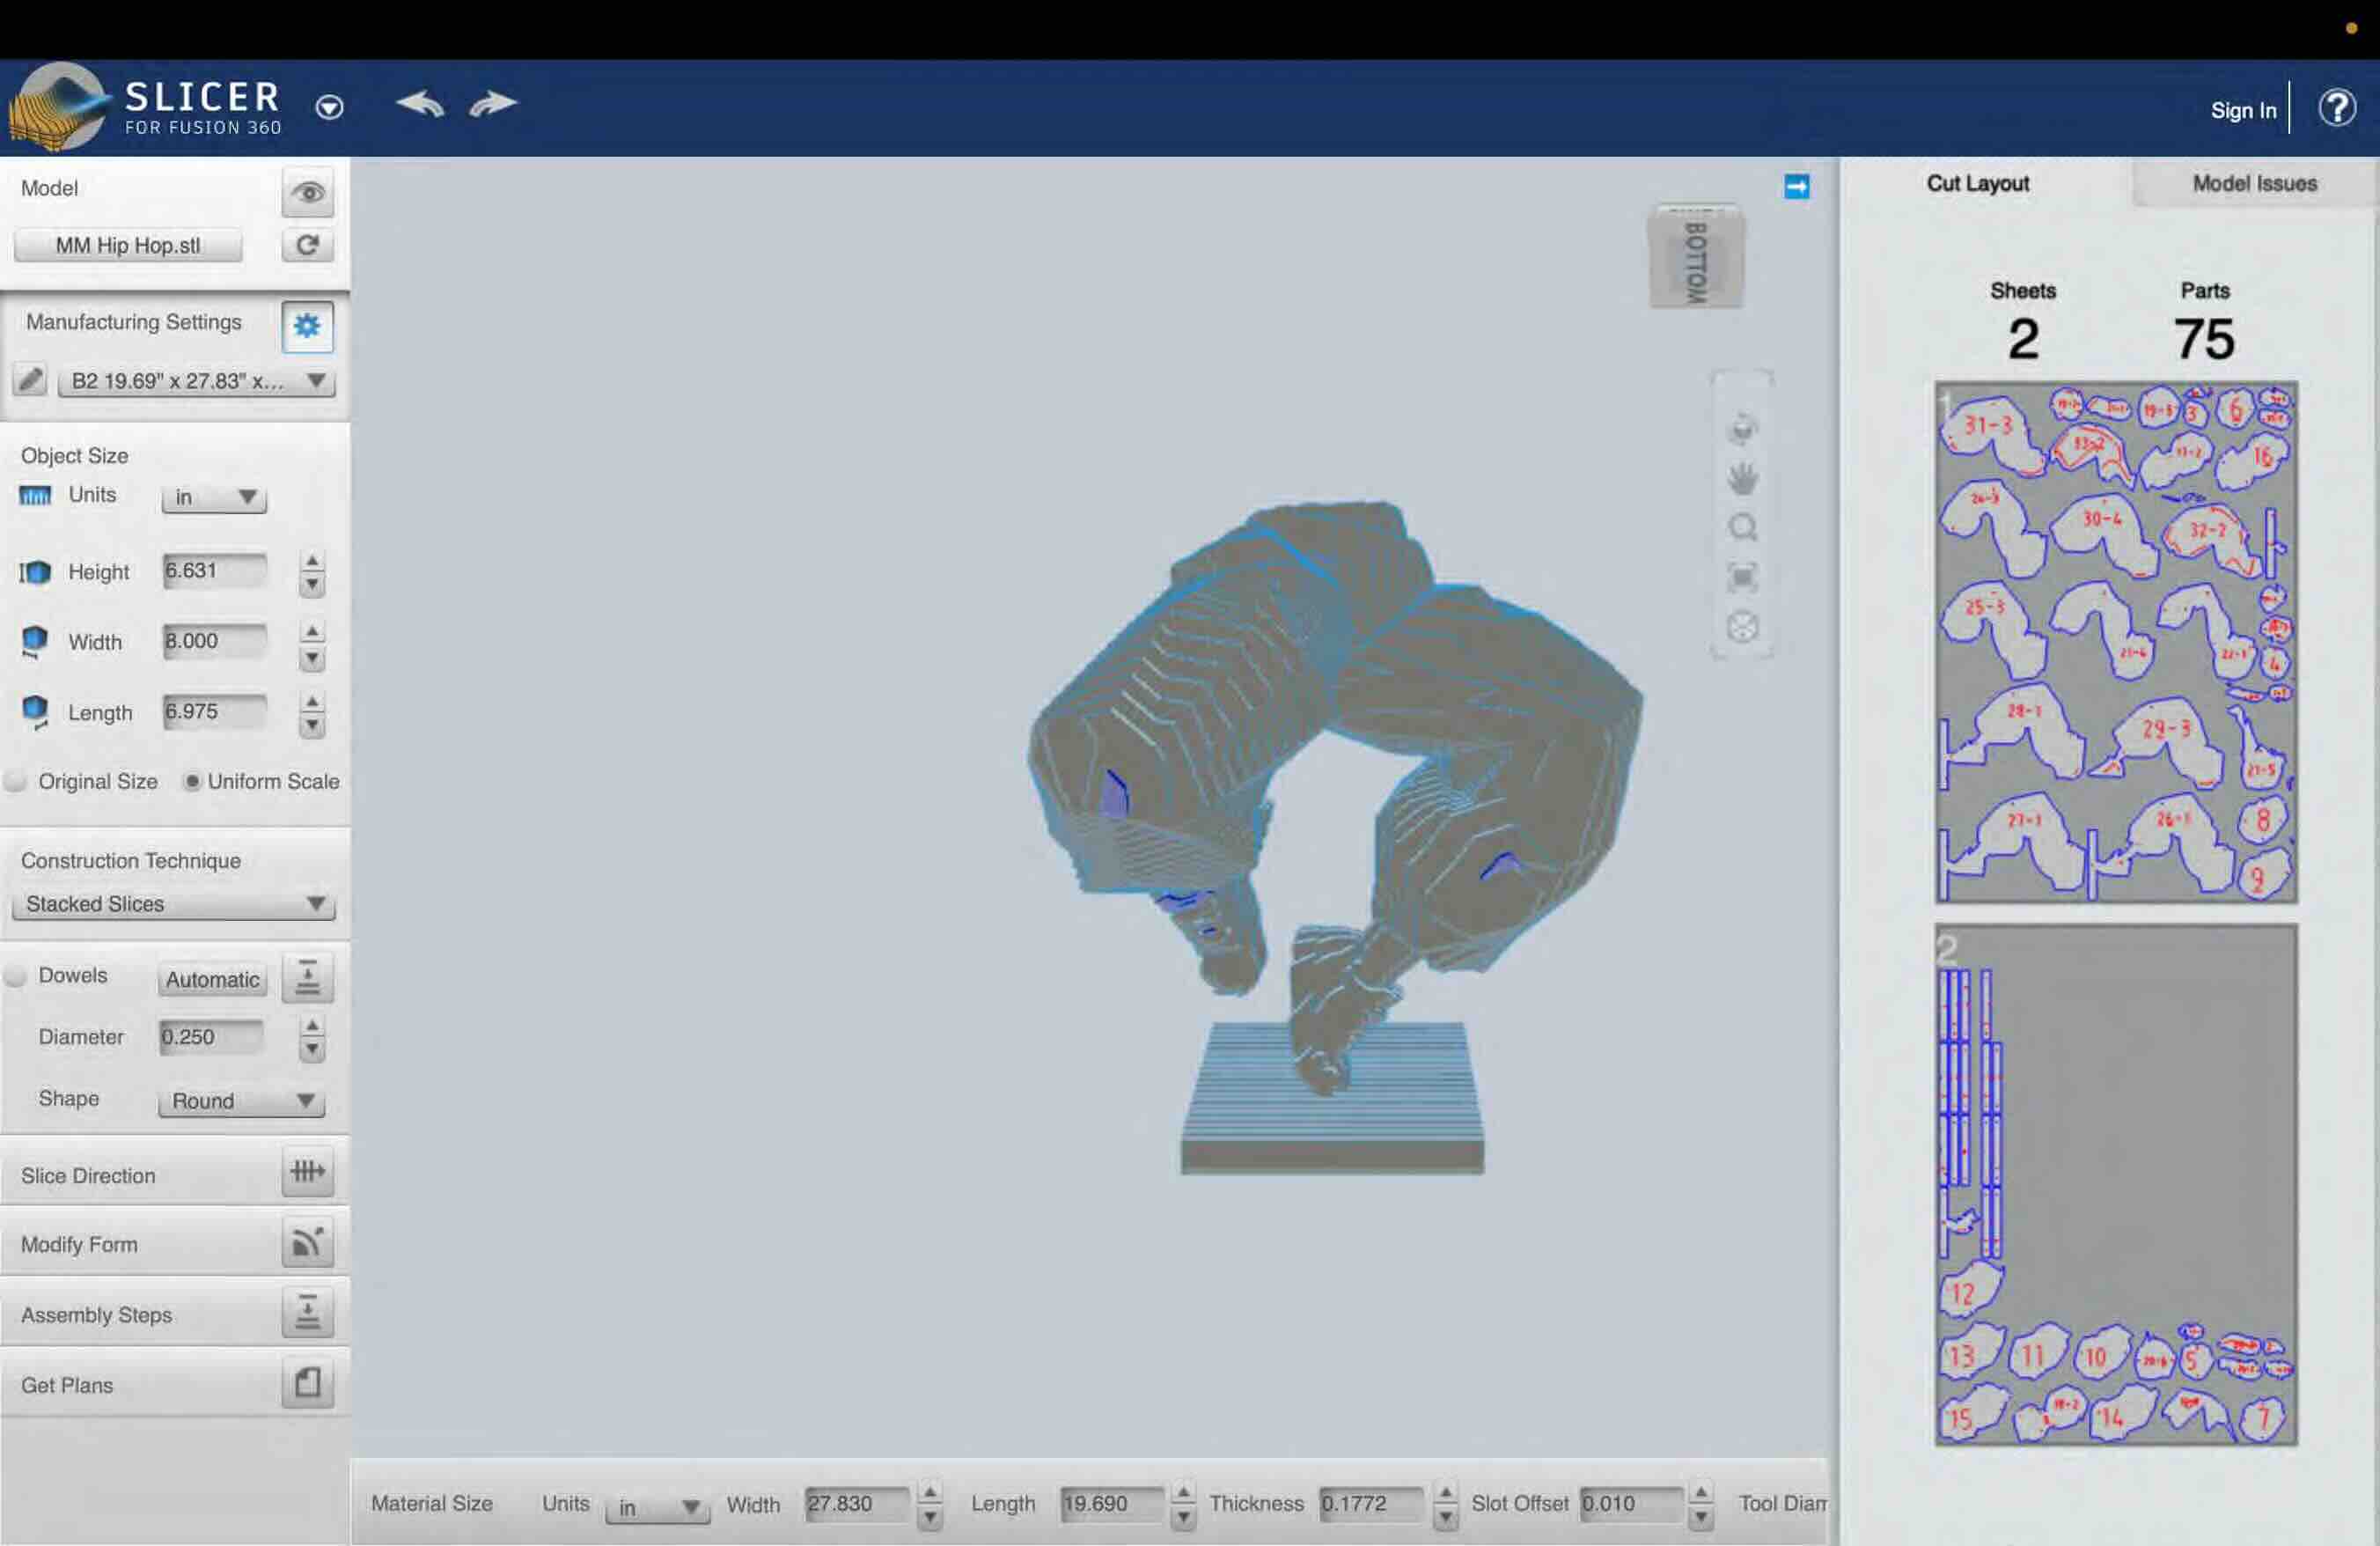Click the Sign In link
Screen dimensions: 2380x1546
(x=2242, y=110)
